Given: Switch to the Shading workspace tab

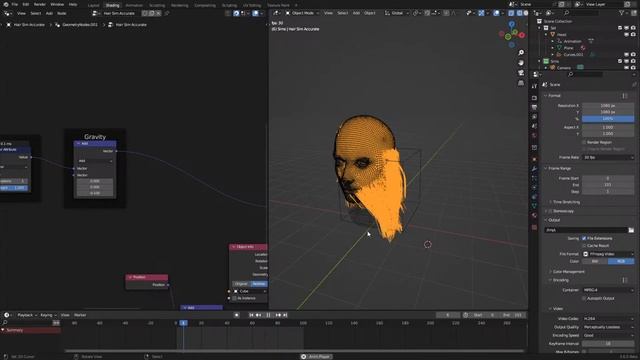Looking at the screenshot, I should click(x=112, y=5).
